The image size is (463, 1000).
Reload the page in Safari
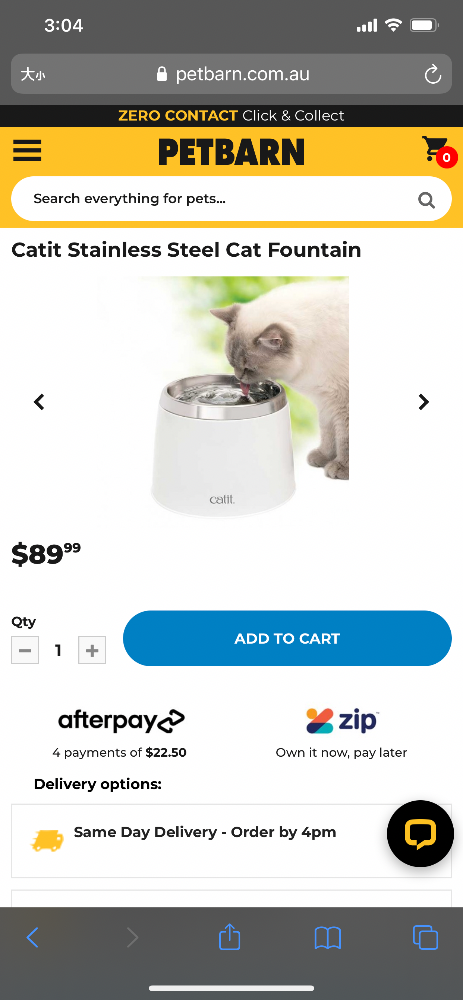433,75
